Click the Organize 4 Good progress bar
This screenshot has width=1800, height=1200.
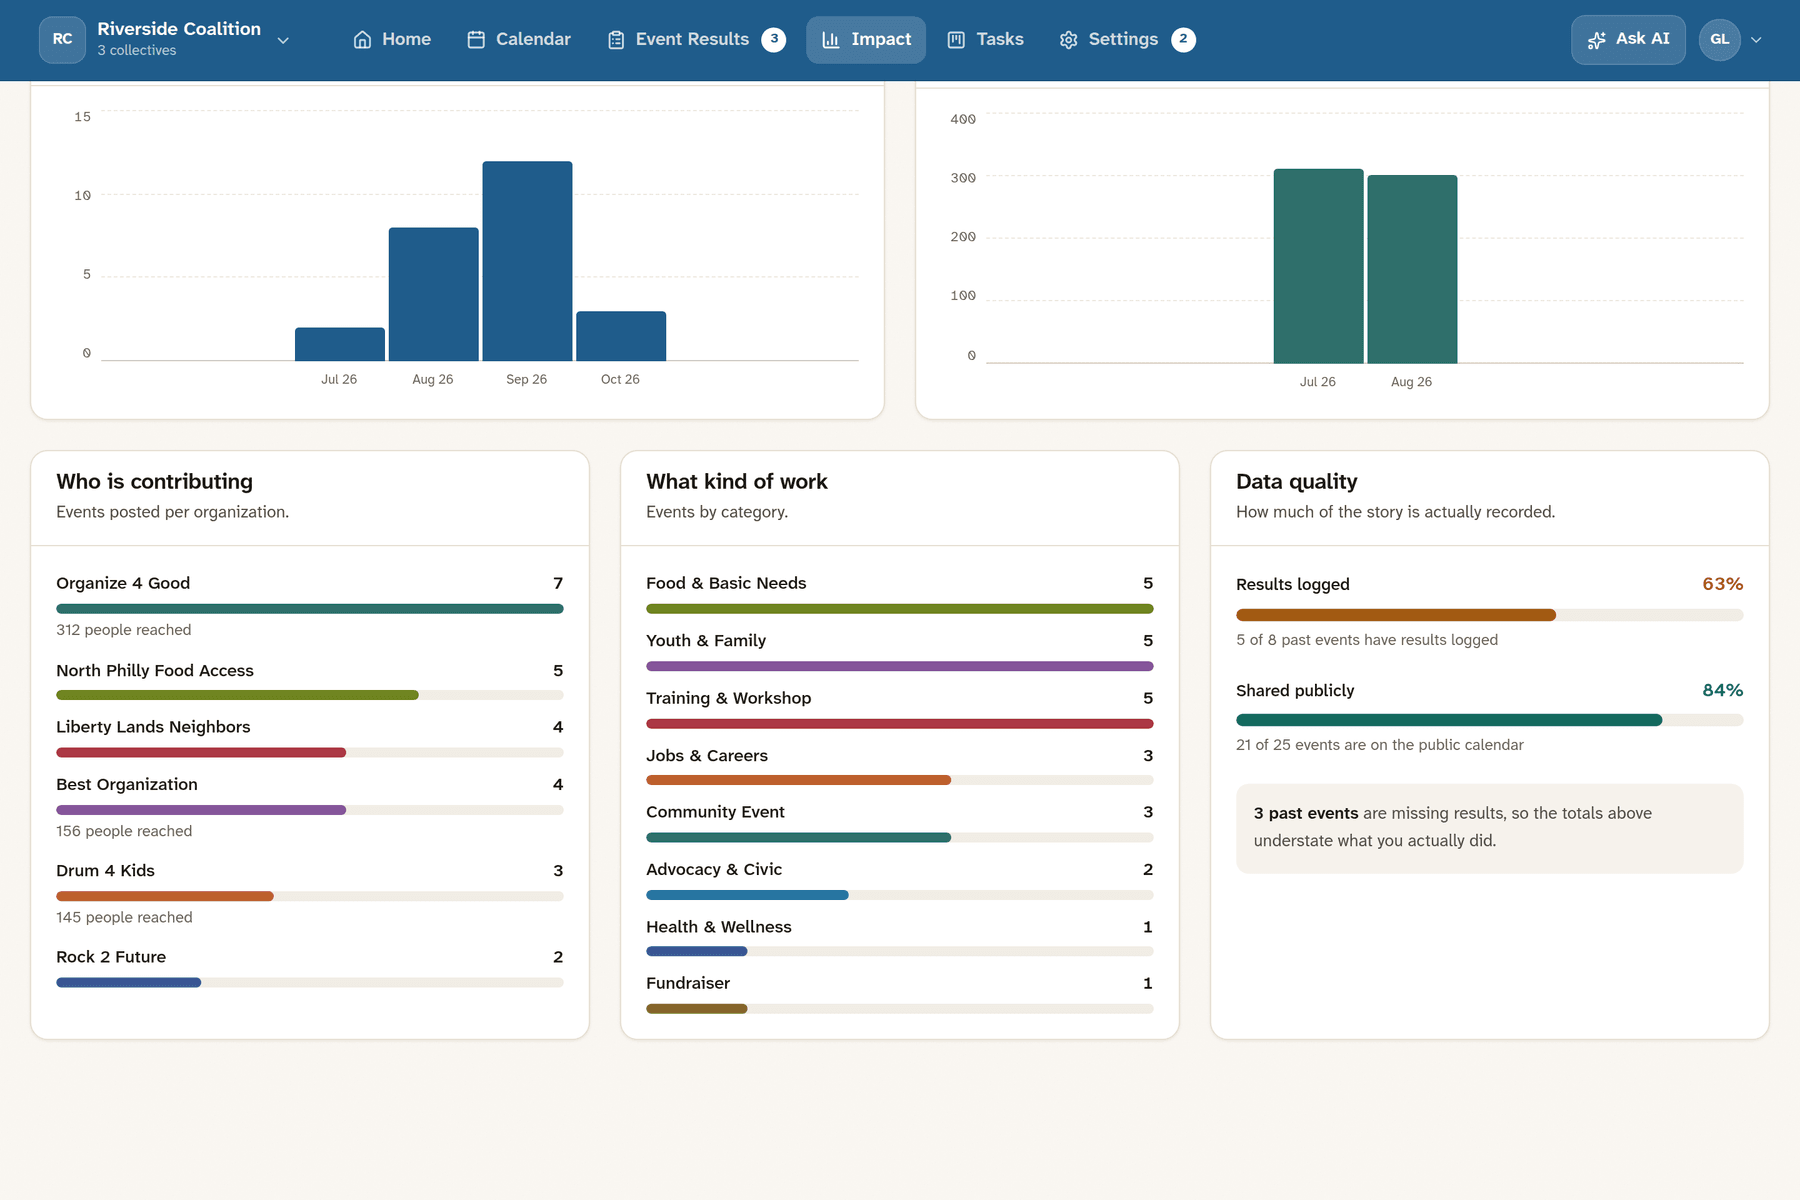(x=310, y=609)
